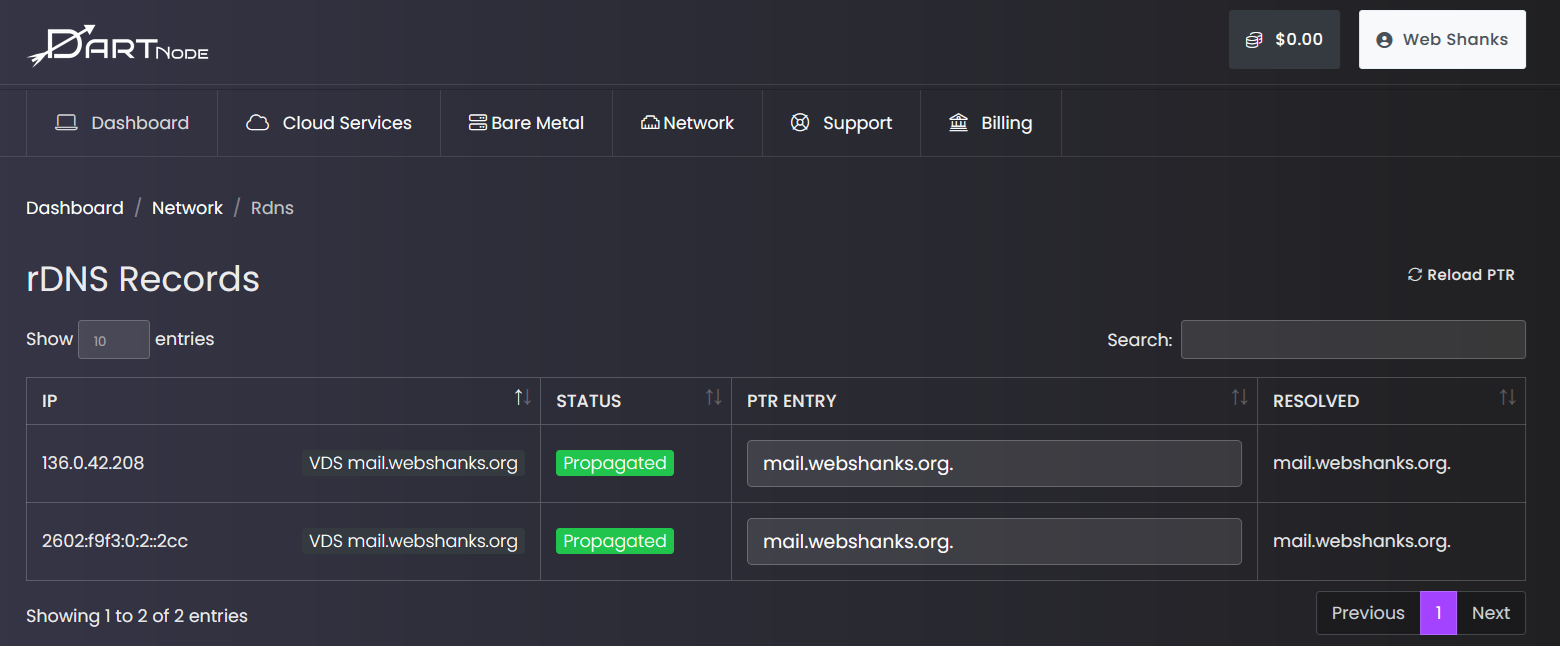The height and width of the screenshot is (646, 1560).
Task: Click the IP column header
Action: 283,401
